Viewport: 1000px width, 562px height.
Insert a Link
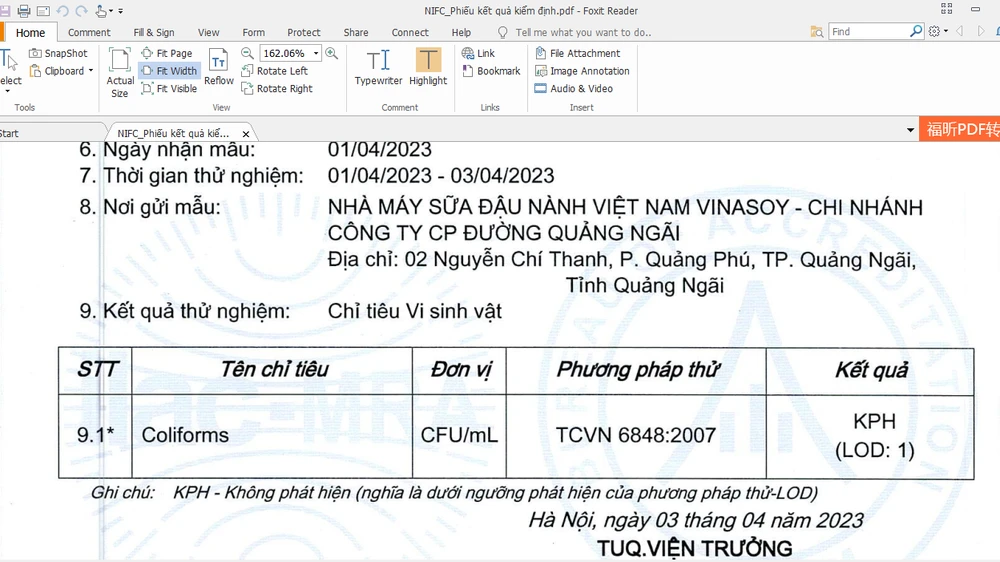click(478, 53)
